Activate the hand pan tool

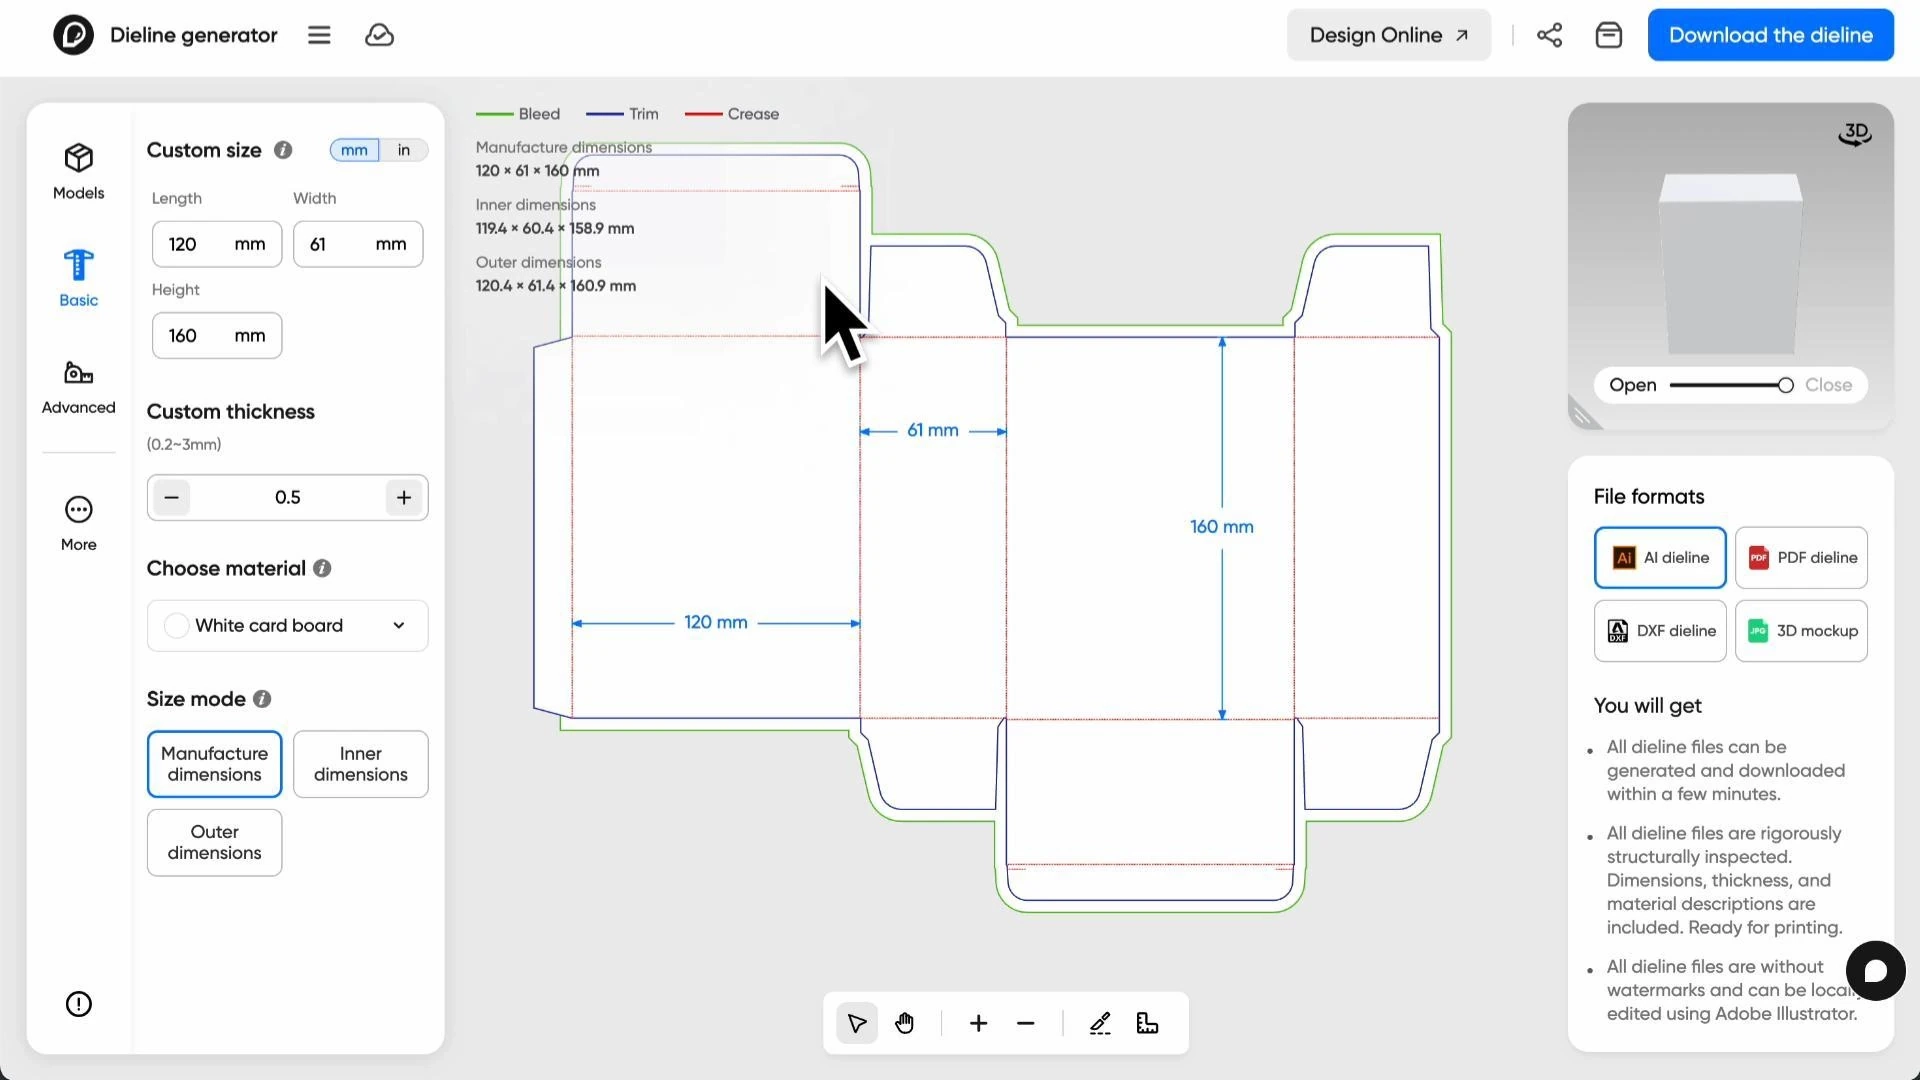pyautogui.click(x=904, y=1023)
